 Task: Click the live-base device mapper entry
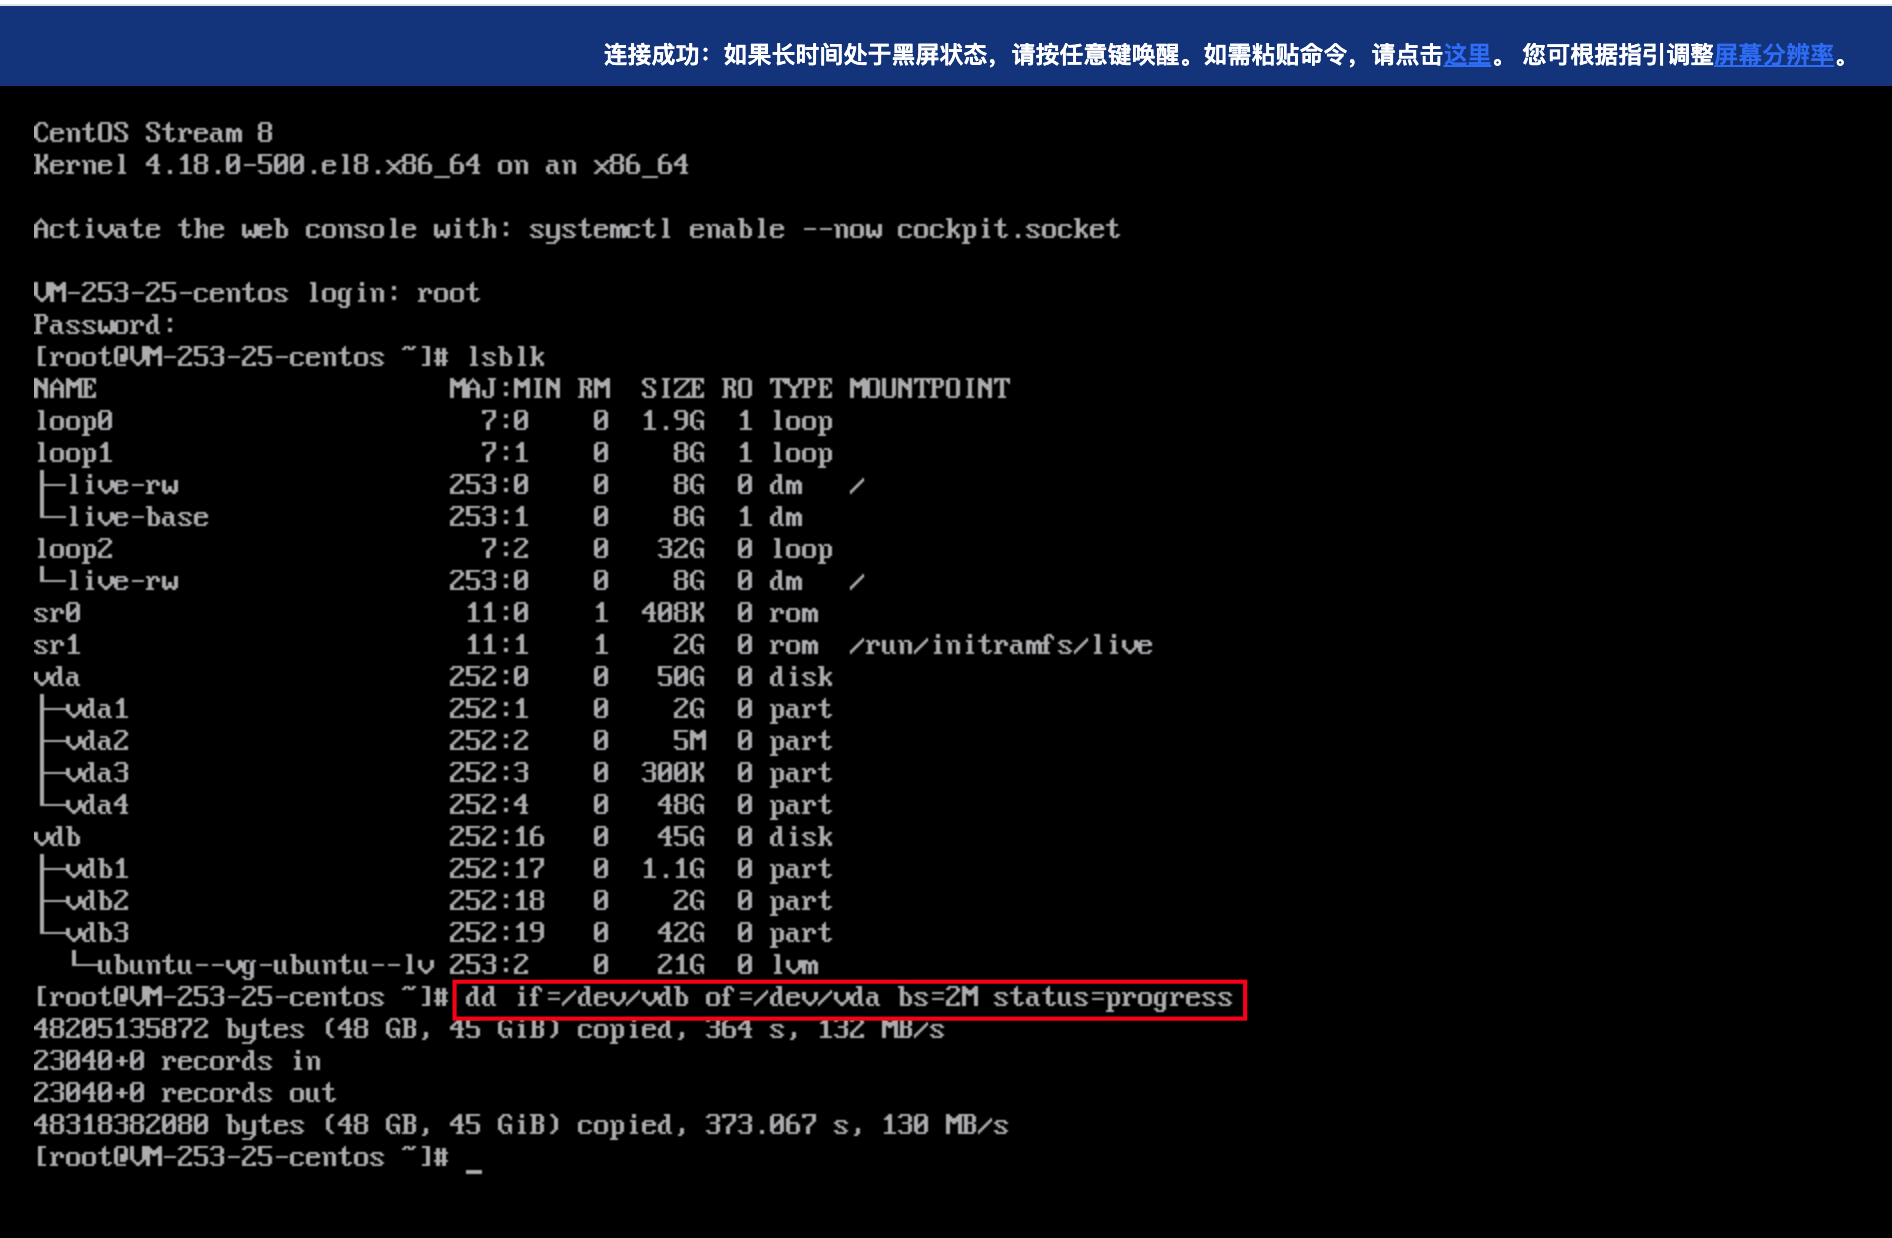pos(137,517)
